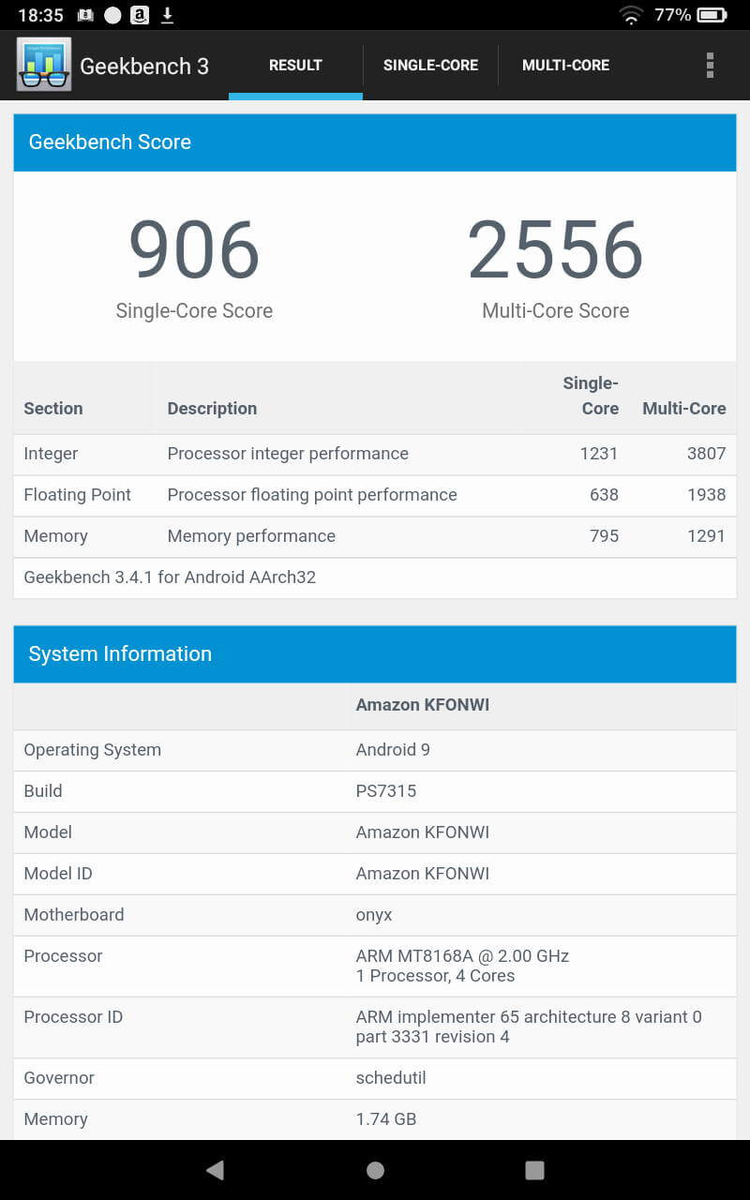The image size is (750, 1200).
Task: Tap the ARM implementer 65 architecture value
Action: [x=529, y=1027]
